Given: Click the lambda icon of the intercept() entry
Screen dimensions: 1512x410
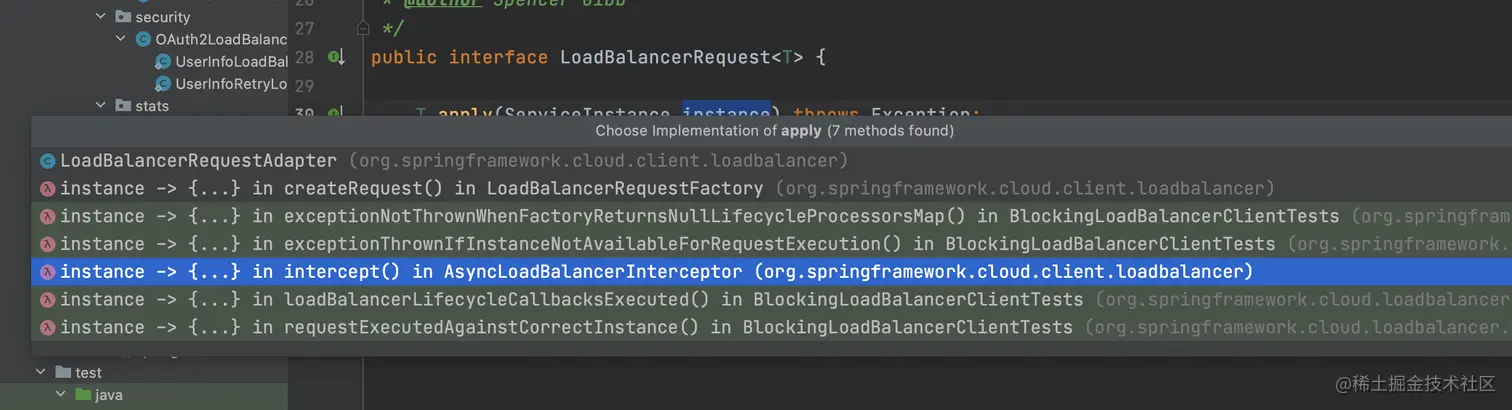Looking at the screenshot, I should pos(47,272).
